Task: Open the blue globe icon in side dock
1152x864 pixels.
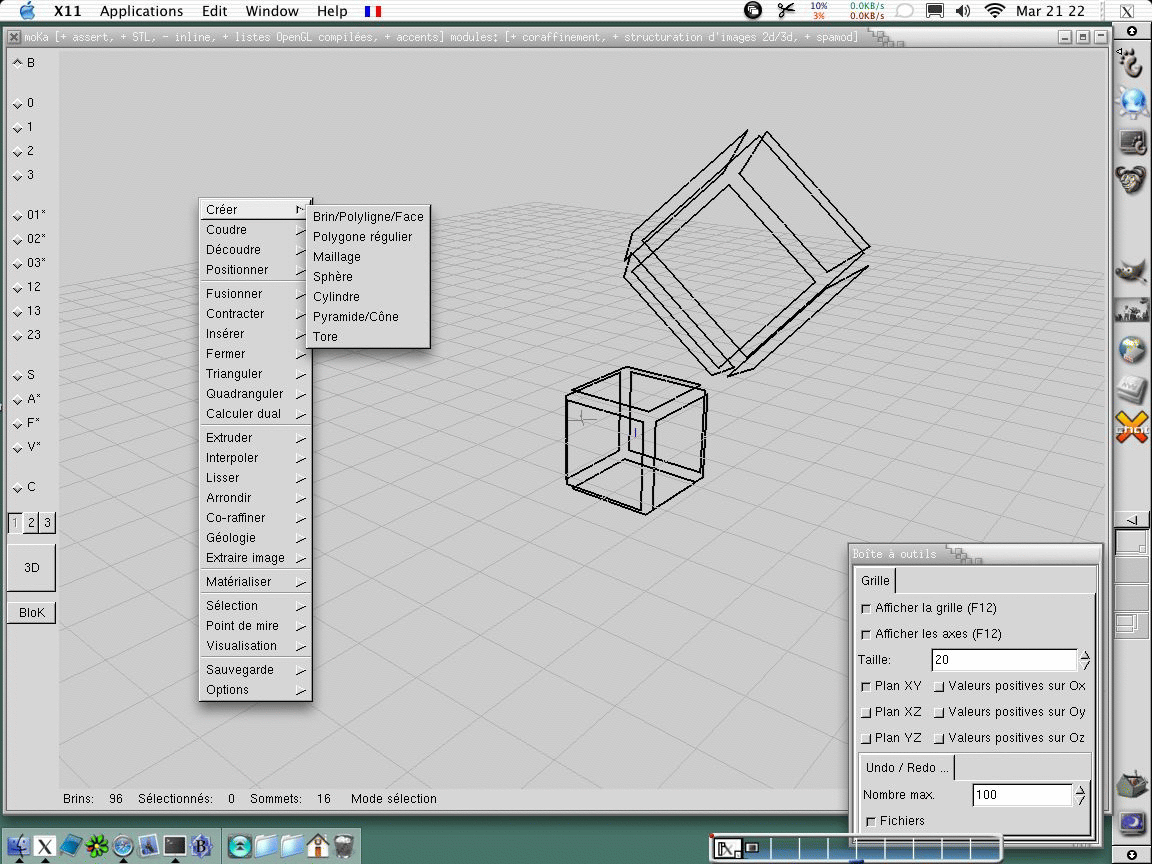Action: click(x=1131, y=101)
